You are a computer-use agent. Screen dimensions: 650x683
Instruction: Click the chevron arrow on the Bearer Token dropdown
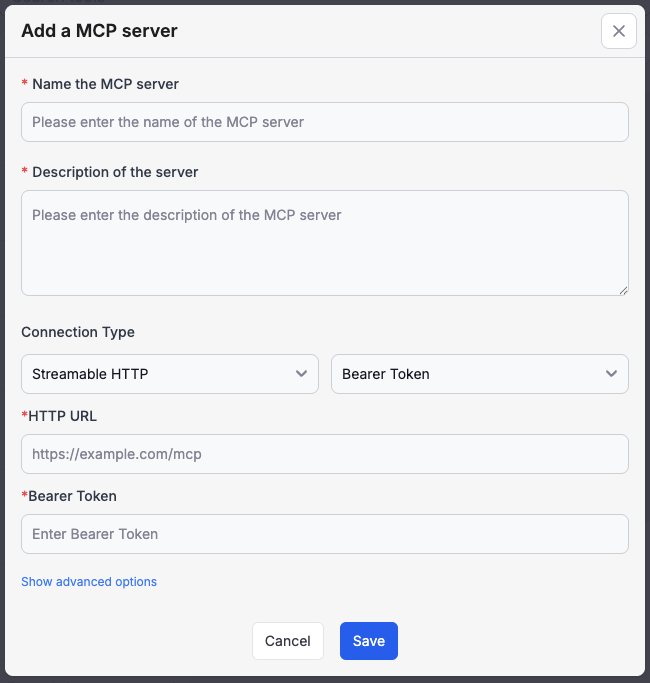(611, 374)
